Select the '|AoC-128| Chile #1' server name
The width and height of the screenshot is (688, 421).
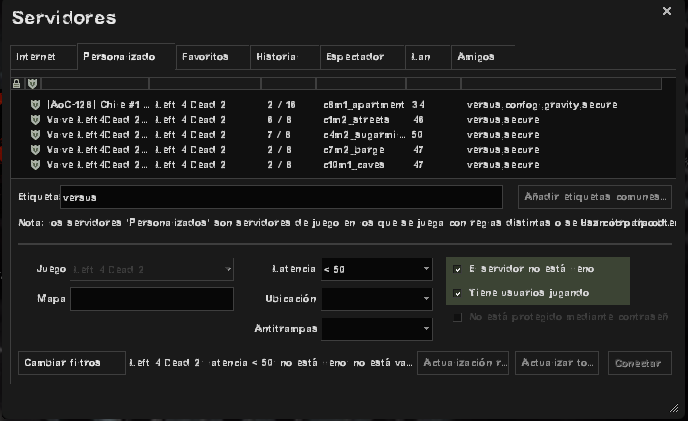click(x=98, y=104)
